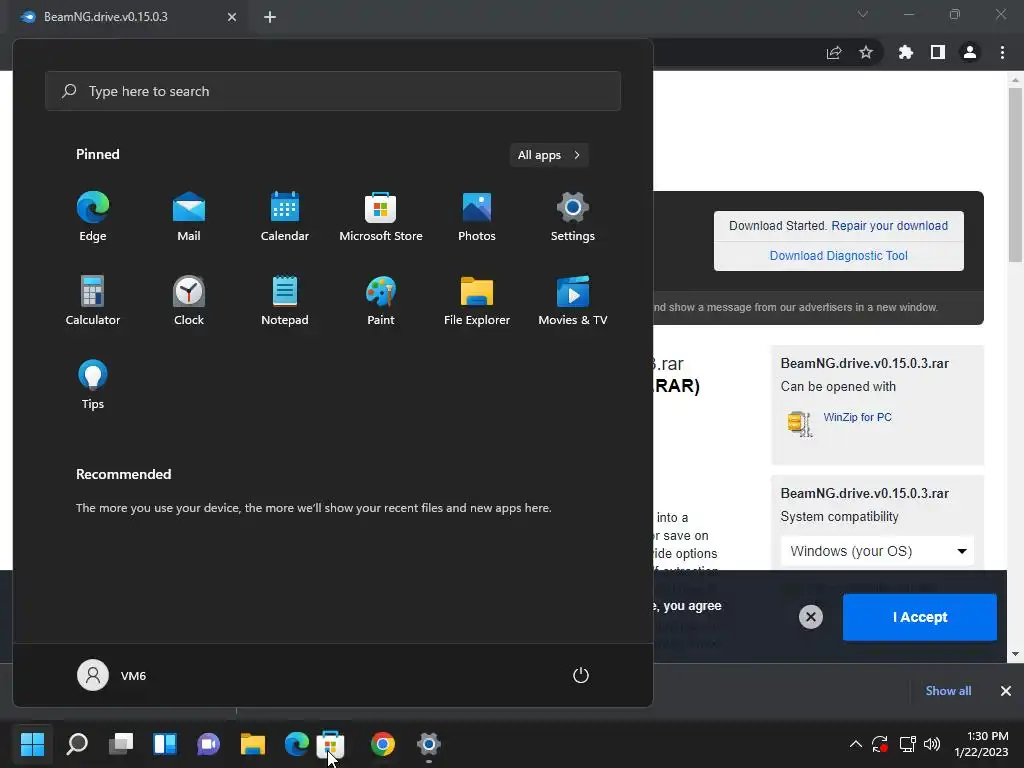Open File Explorer from pinned apps
Image resolution: width=1024 pixels, height=768 pixels.
click(477, 301)
